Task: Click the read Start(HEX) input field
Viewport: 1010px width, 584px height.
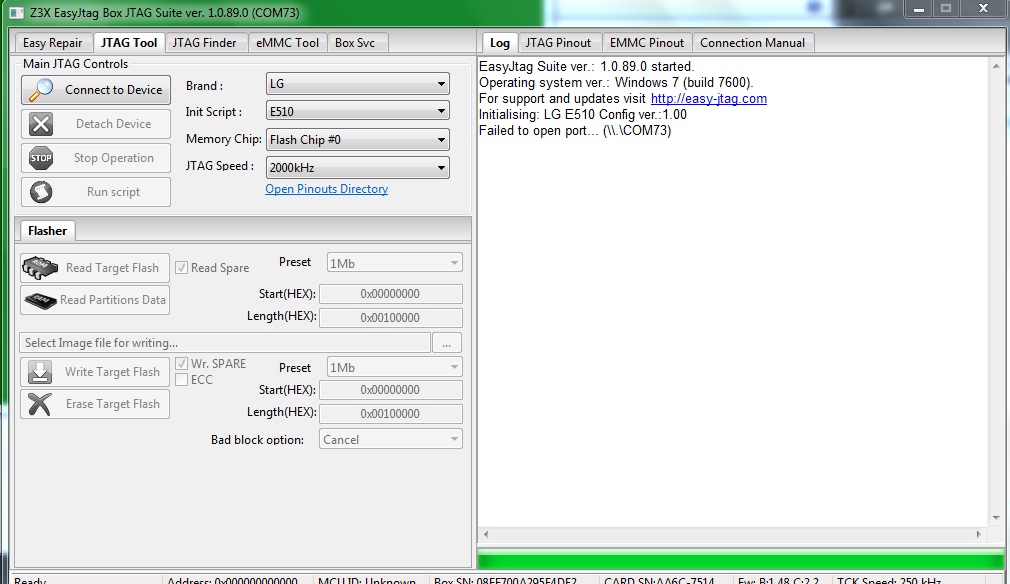Action: pos(391,294)
